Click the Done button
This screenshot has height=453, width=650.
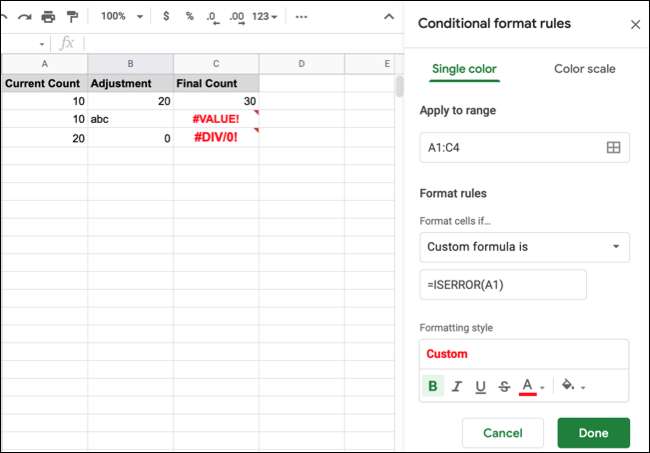coord(593,433)
